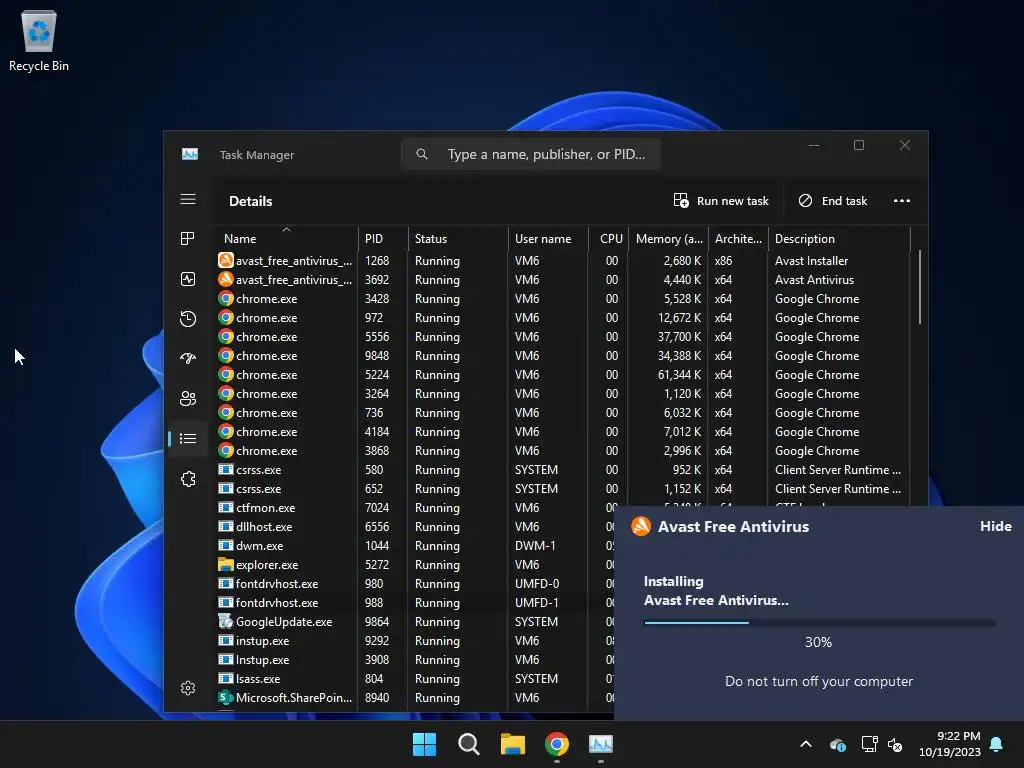Screen dimensions: 1024x768
Task: Click the muted volume tray icon
Action: (895, 744)
